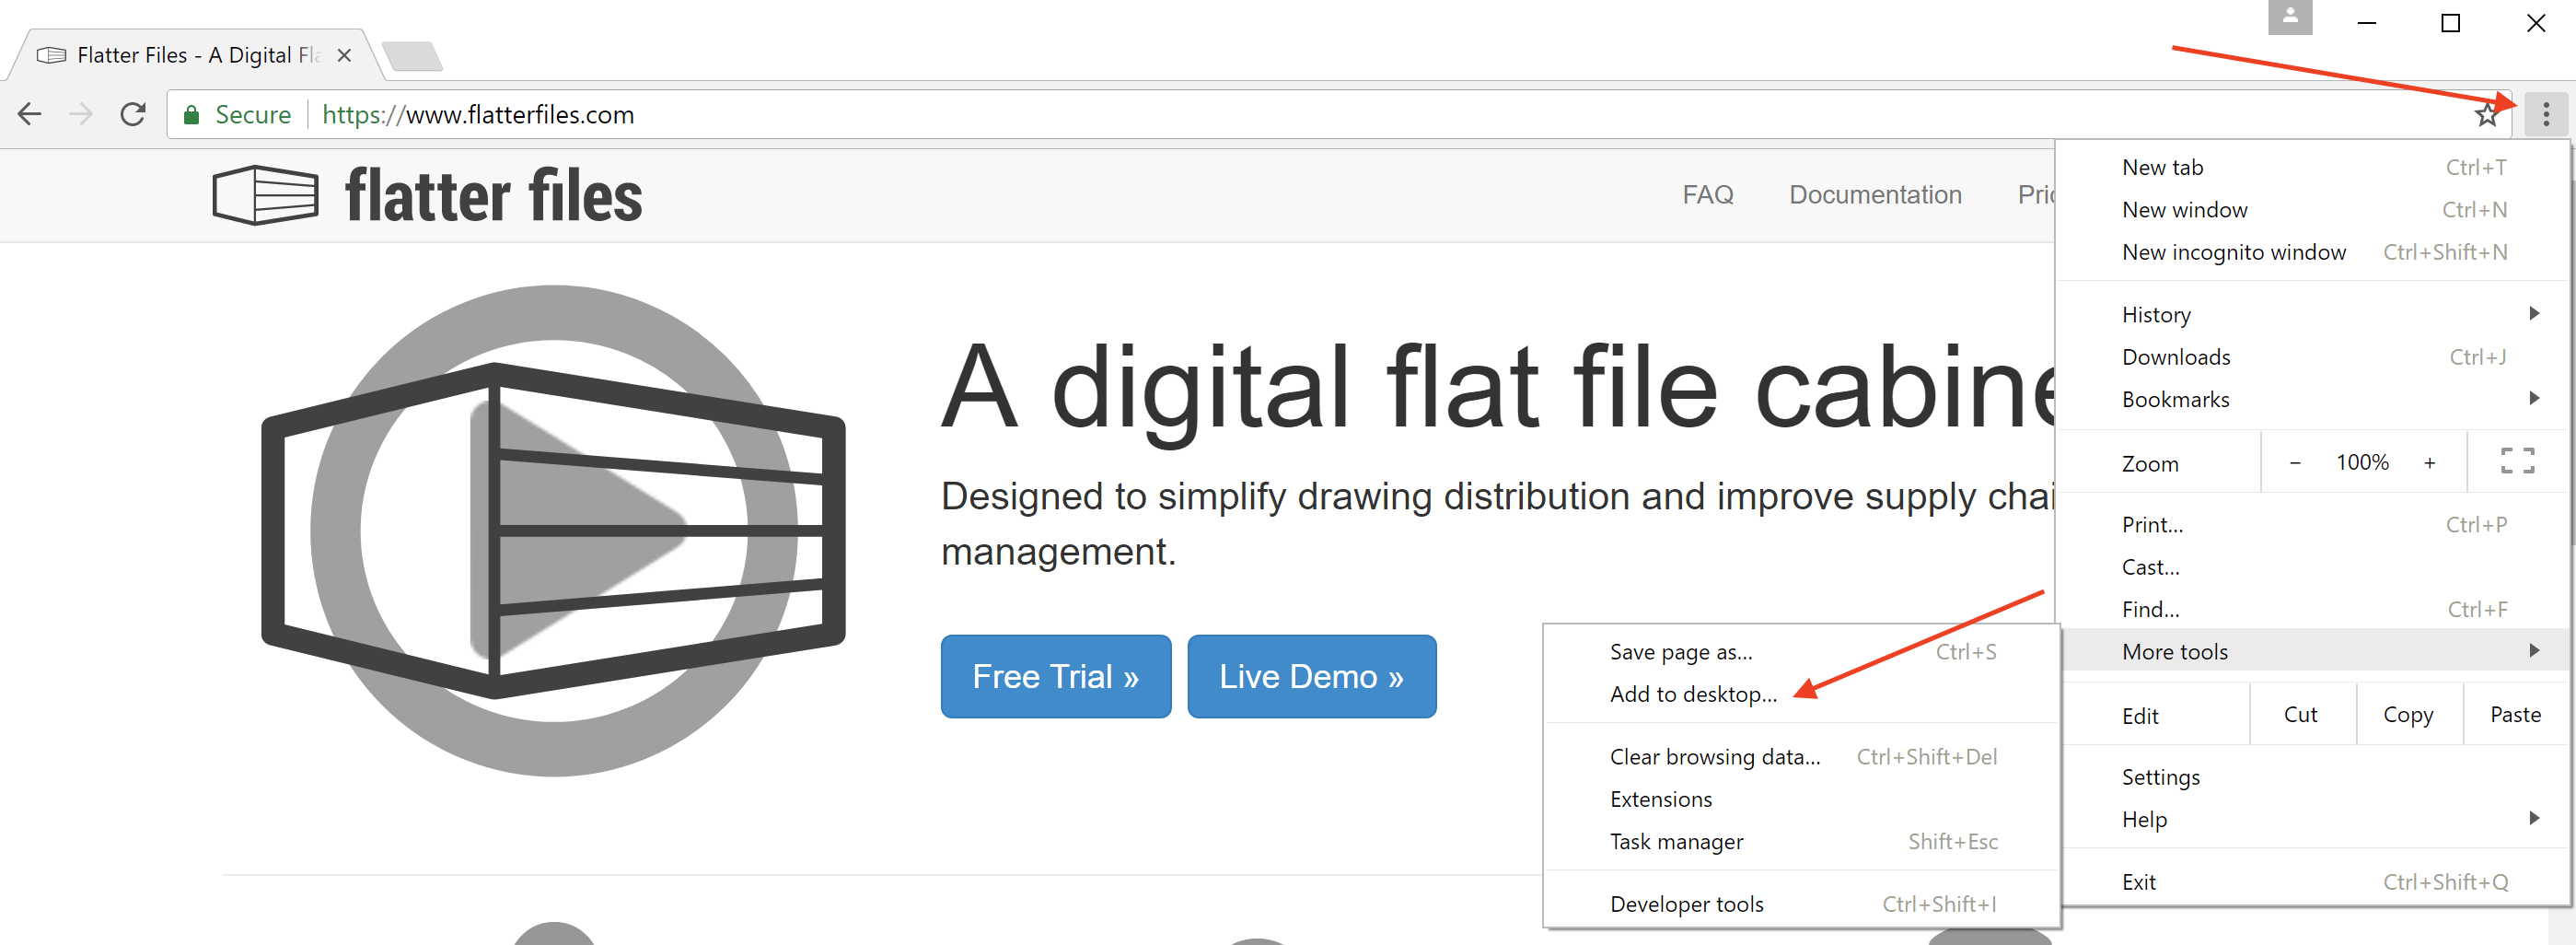Expand the More tools submenu

2313,651
